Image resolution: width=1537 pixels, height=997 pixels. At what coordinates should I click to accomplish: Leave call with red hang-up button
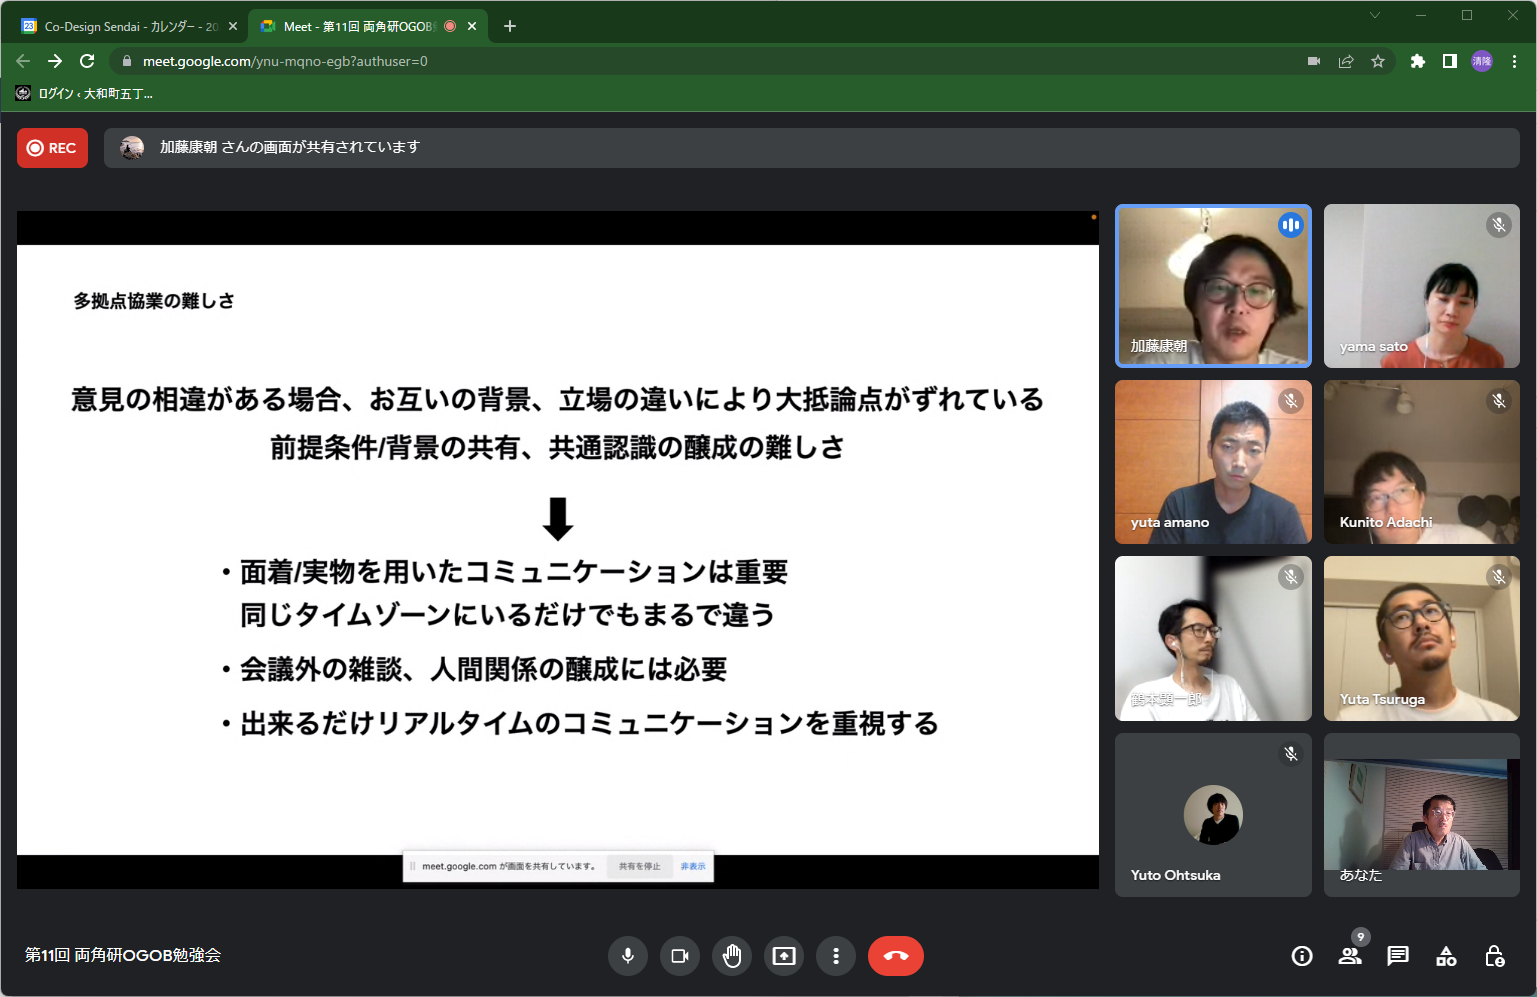(x=895, y=956)
